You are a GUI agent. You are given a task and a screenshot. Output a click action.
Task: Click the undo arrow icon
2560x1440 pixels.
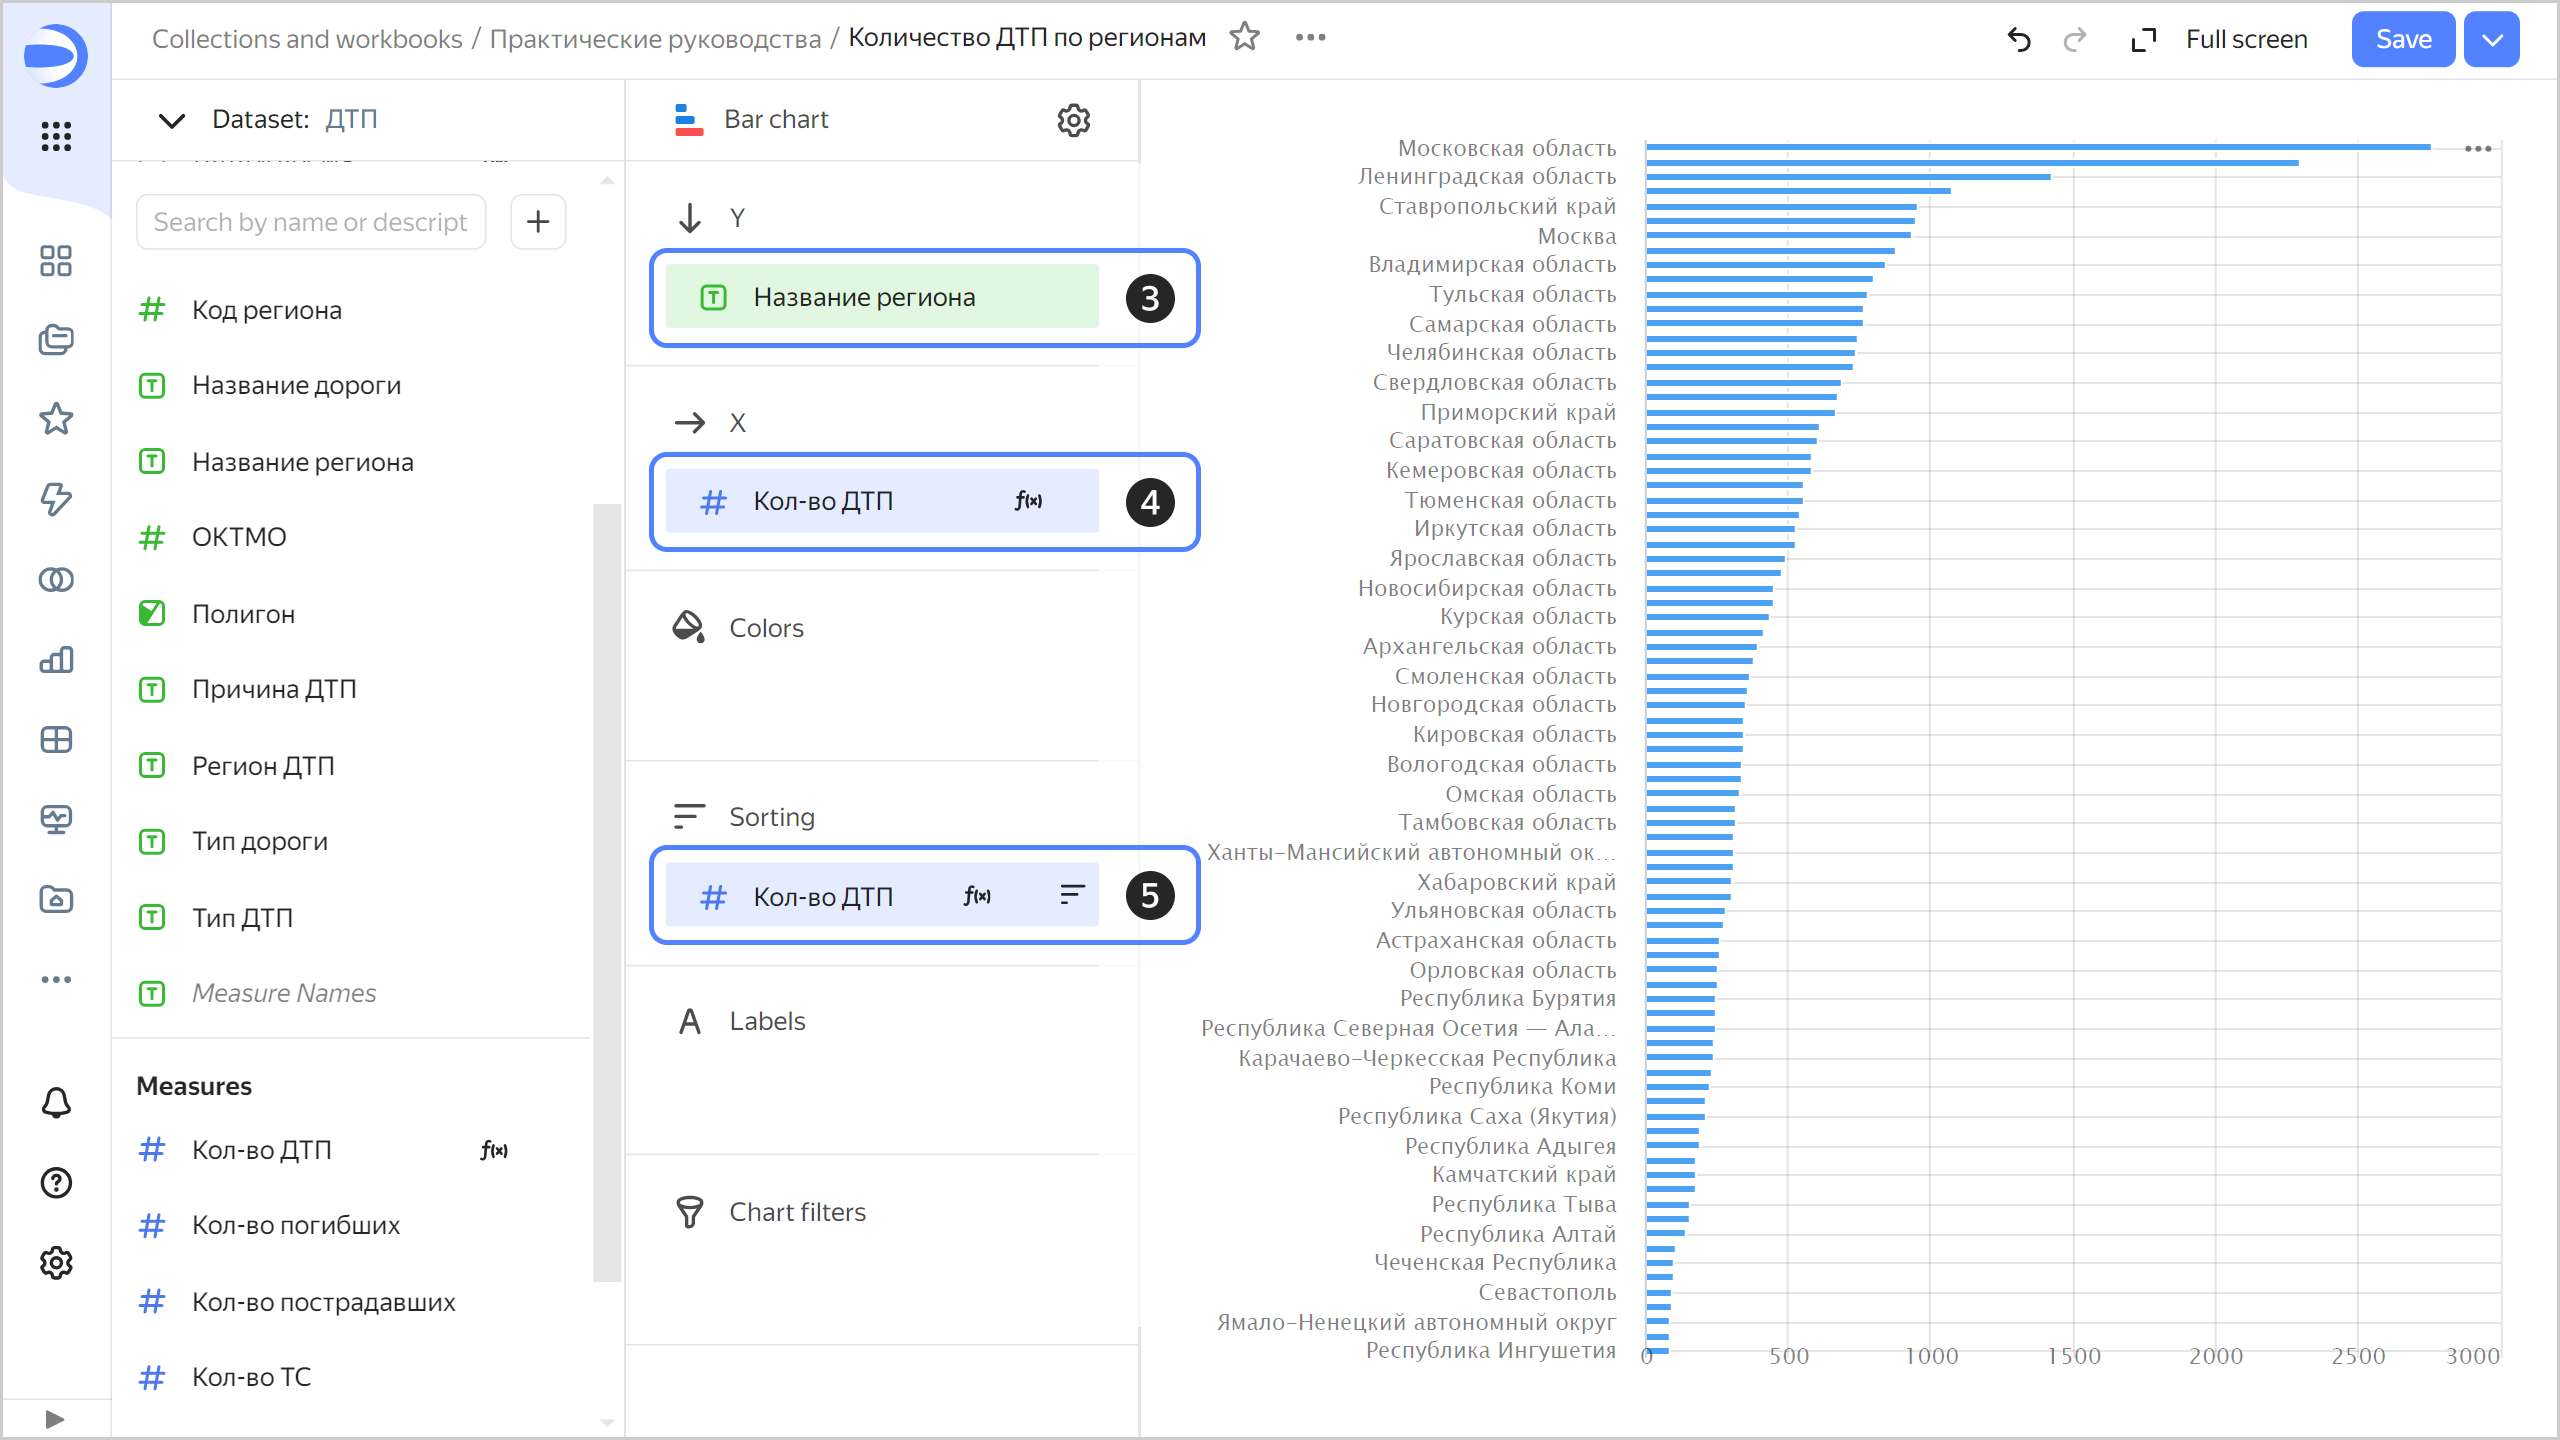pos(2019,39)
